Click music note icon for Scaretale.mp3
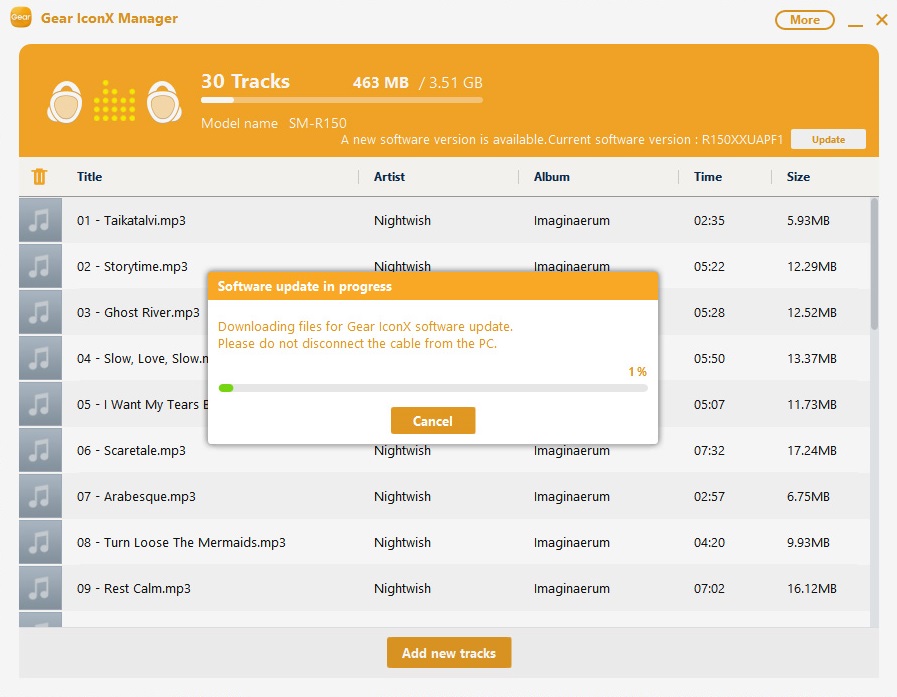Image resolution: width=897 pixels, height=697 pixels. 40,450
